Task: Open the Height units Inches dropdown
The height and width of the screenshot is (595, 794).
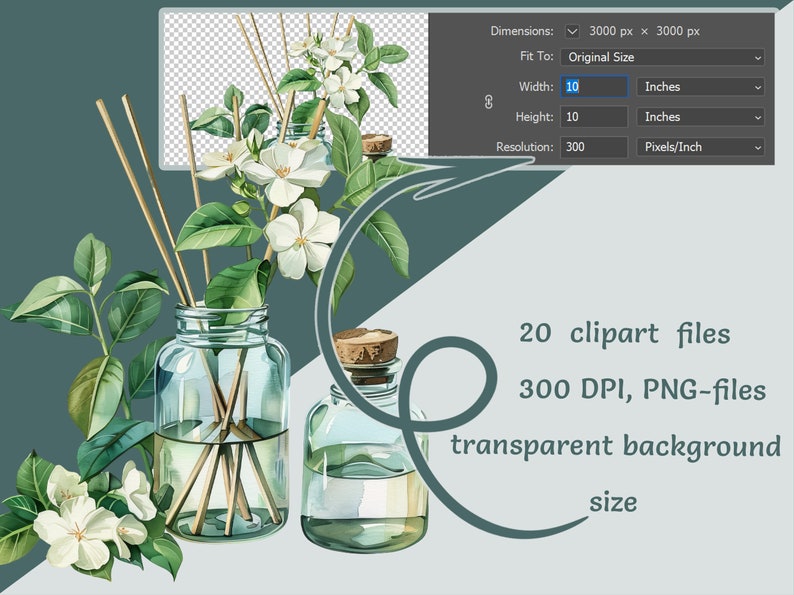Action: 700,117
